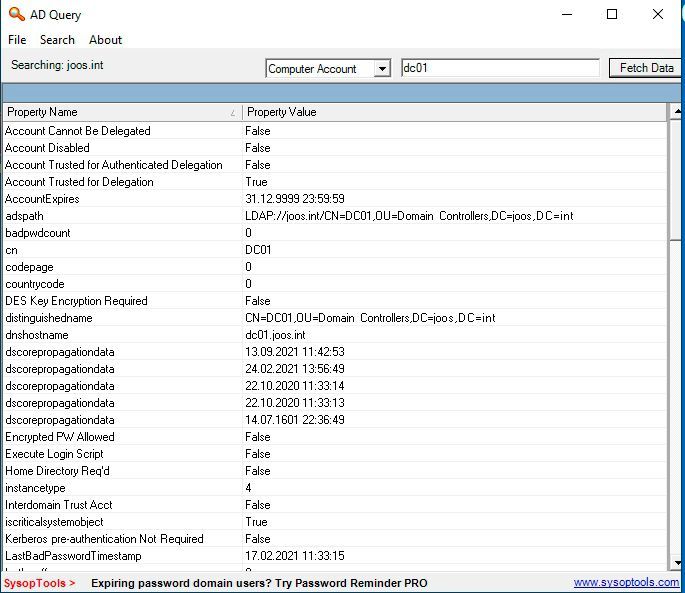Minimize the AD Query window
Viewport: 685px width, 593px height.
point(567,14)
